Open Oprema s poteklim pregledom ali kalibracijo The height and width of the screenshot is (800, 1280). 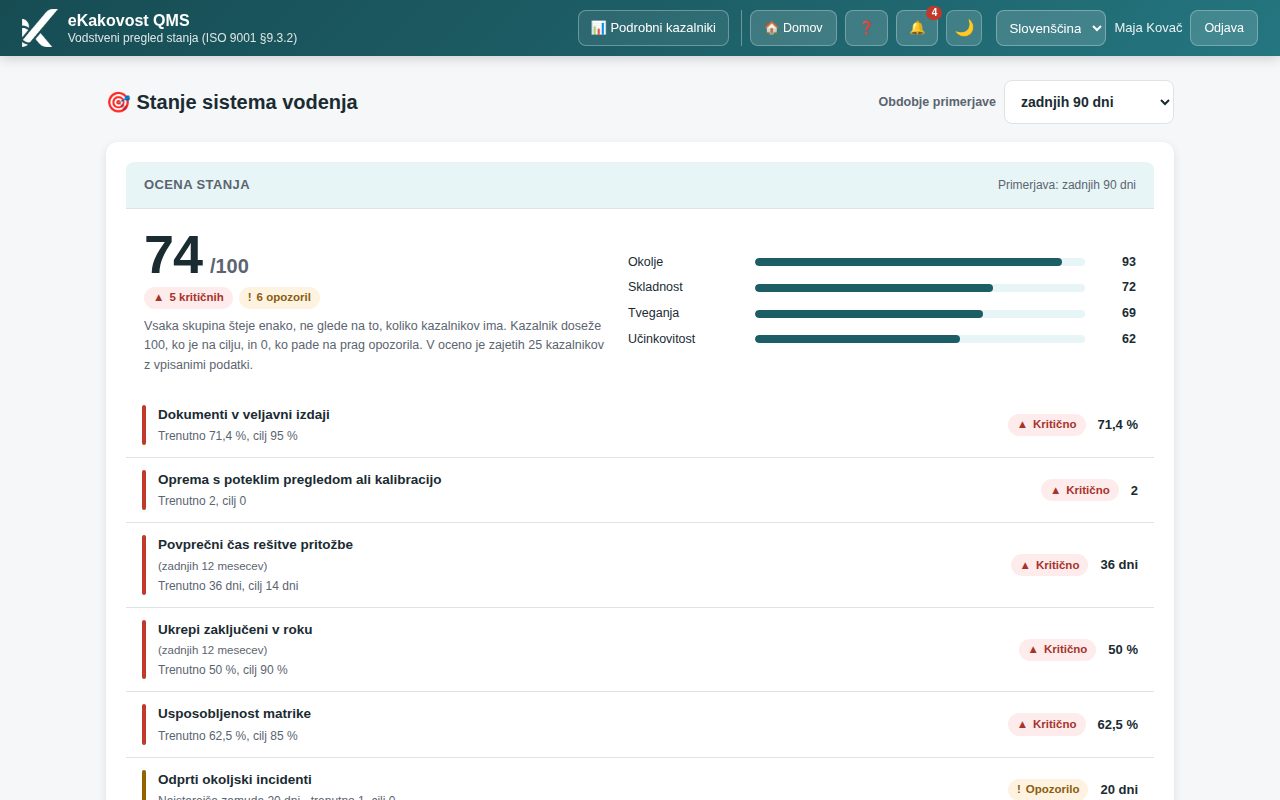coord(640,490)
